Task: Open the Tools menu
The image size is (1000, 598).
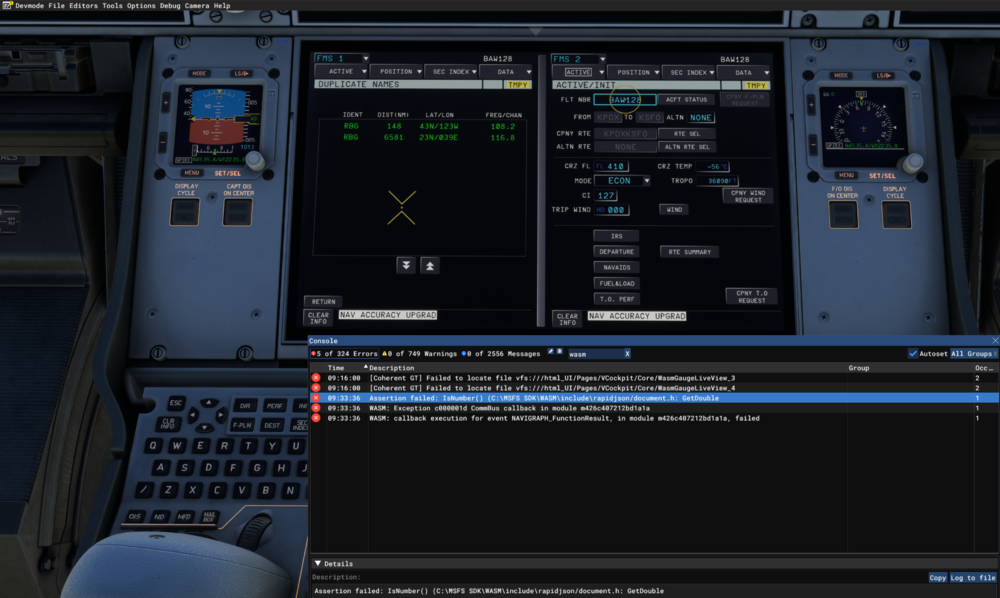Action: (x=111, y=6)
